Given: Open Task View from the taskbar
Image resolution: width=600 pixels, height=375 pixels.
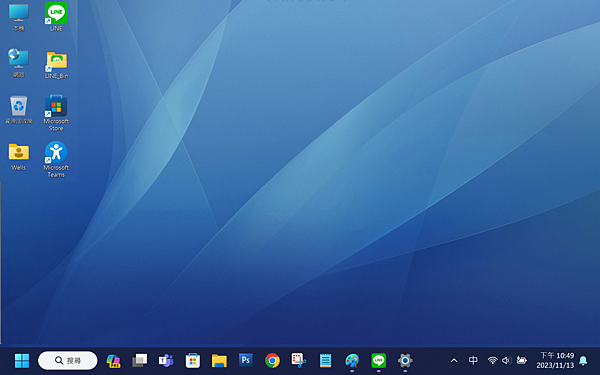Looking at the screenshot, I should pyautogui.click(x=140, y=360).
